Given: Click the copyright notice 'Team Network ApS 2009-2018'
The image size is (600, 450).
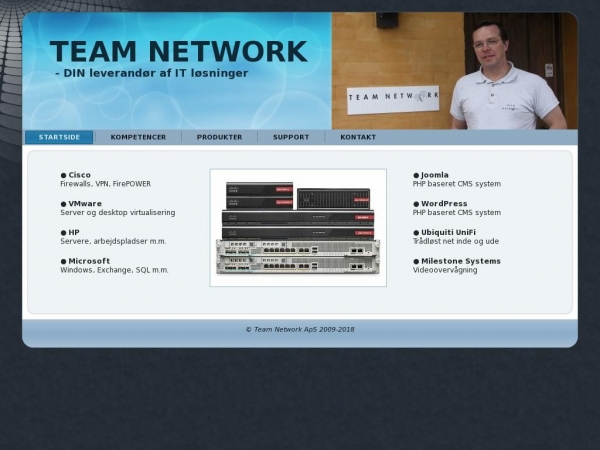Looking at the screenshot, I should pos(300,329).
